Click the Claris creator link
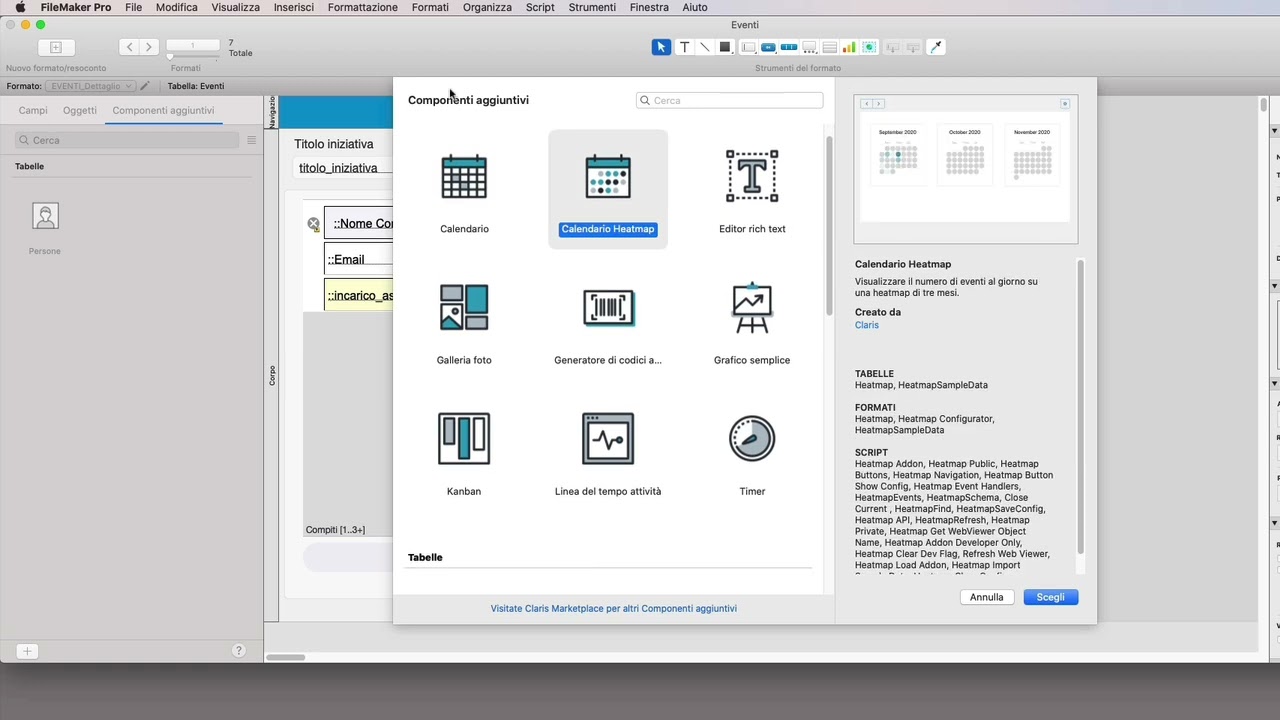 867,325
